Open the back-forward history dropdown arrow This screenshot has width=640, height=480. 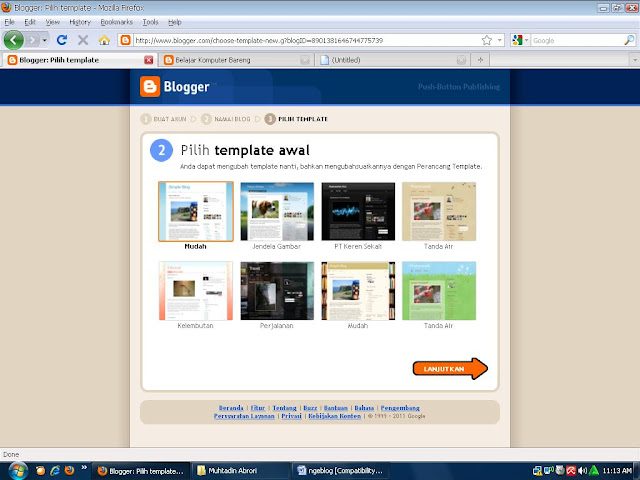coord(44,40)
